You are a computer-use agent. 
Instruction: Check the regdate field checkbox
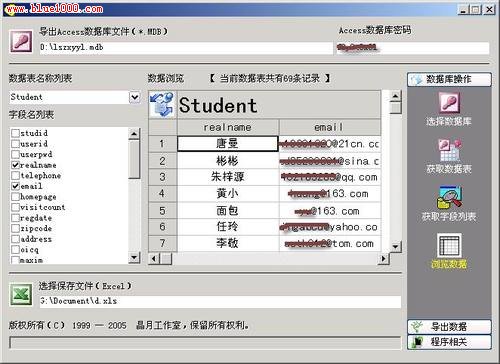15,218
